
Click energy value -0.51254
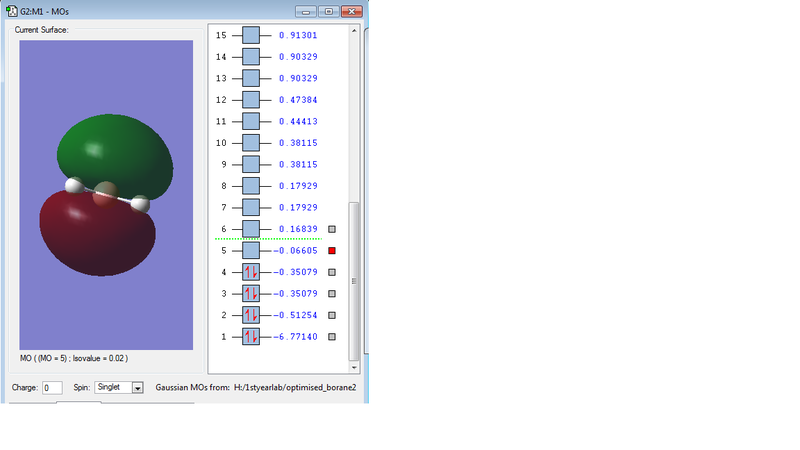(x=295, y=315)
